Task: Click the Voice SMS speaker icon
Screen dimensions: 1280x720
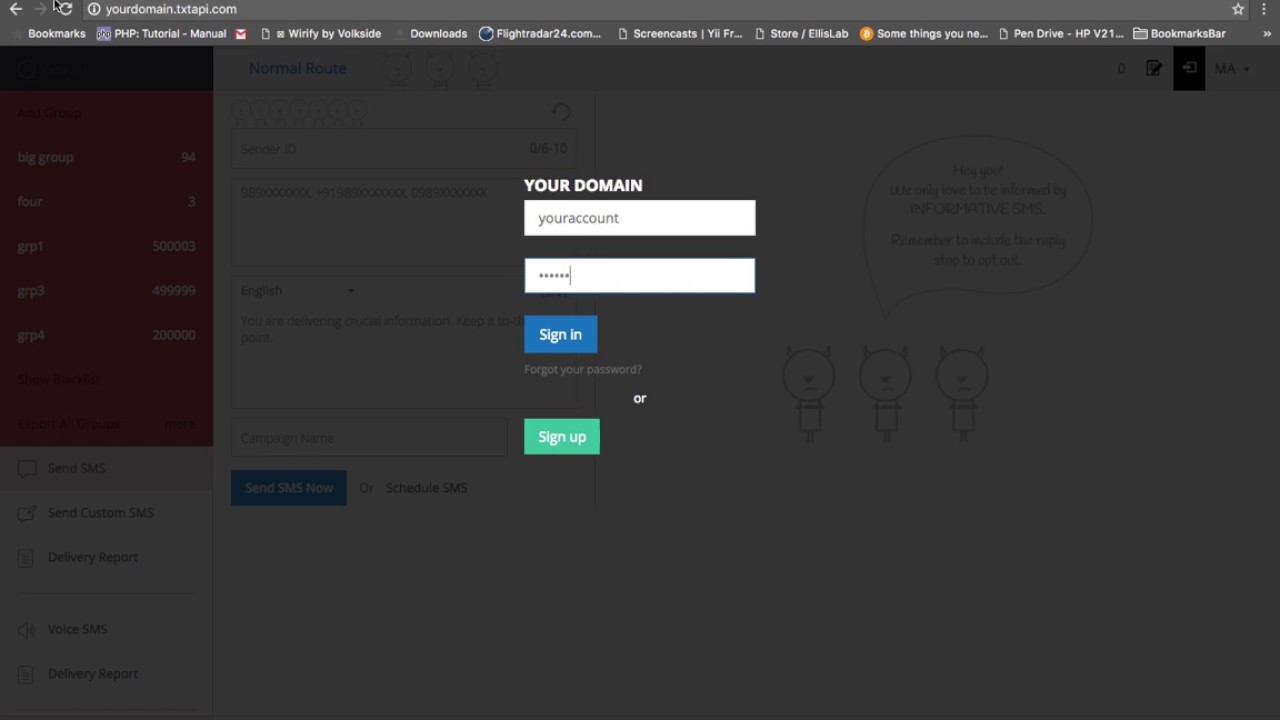Action: tap(27, 630)
